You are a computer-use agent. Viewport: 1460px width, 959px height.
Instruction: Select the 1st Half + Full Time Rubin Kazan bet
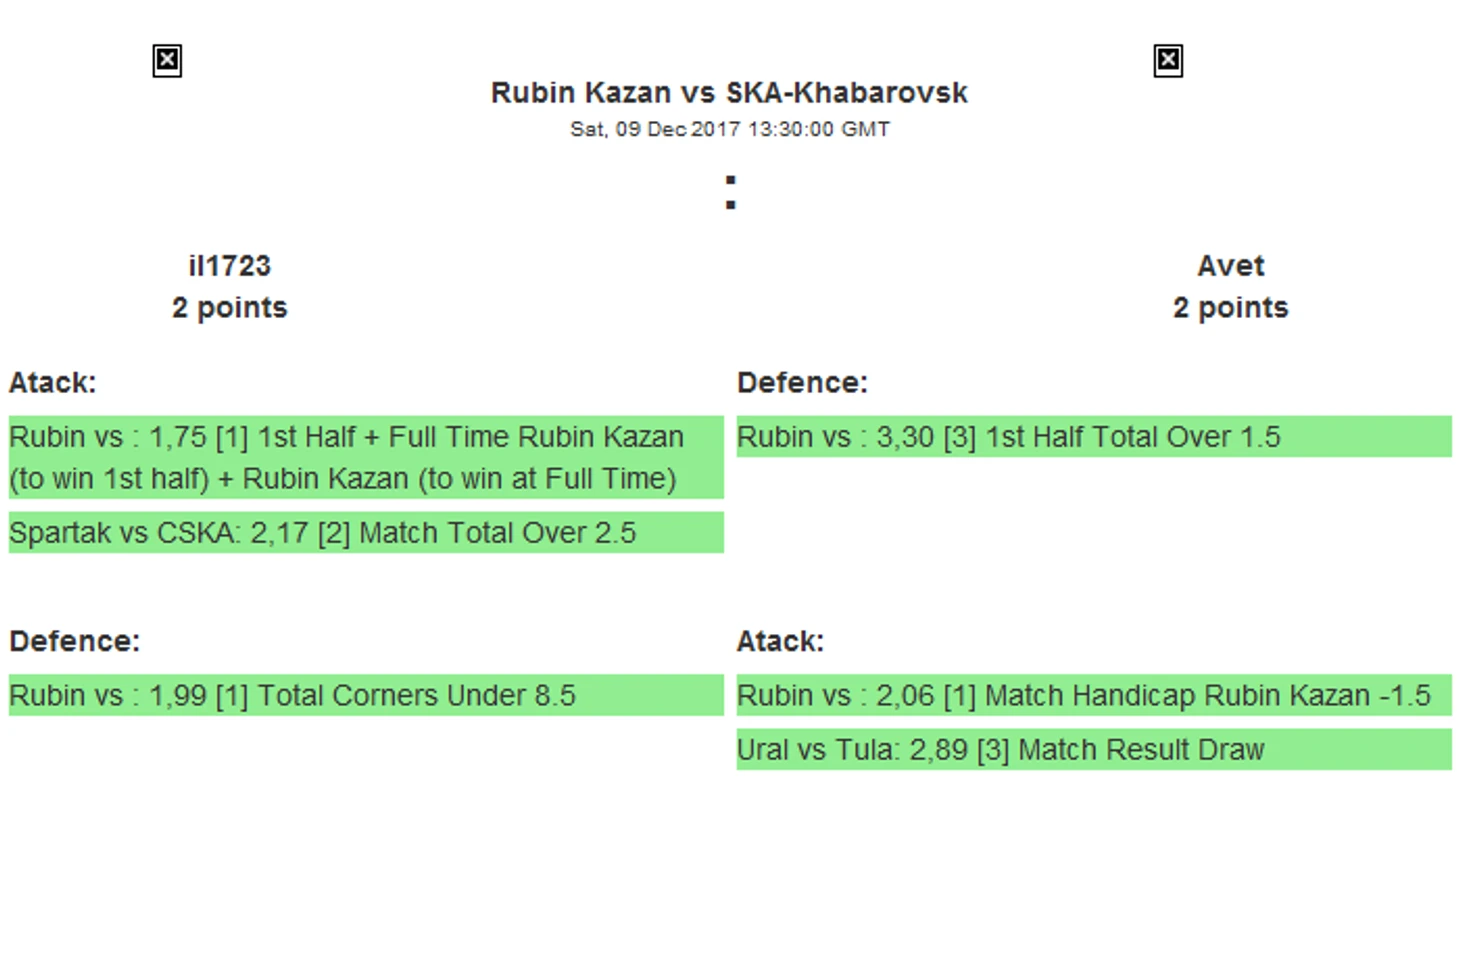(366, 457)
